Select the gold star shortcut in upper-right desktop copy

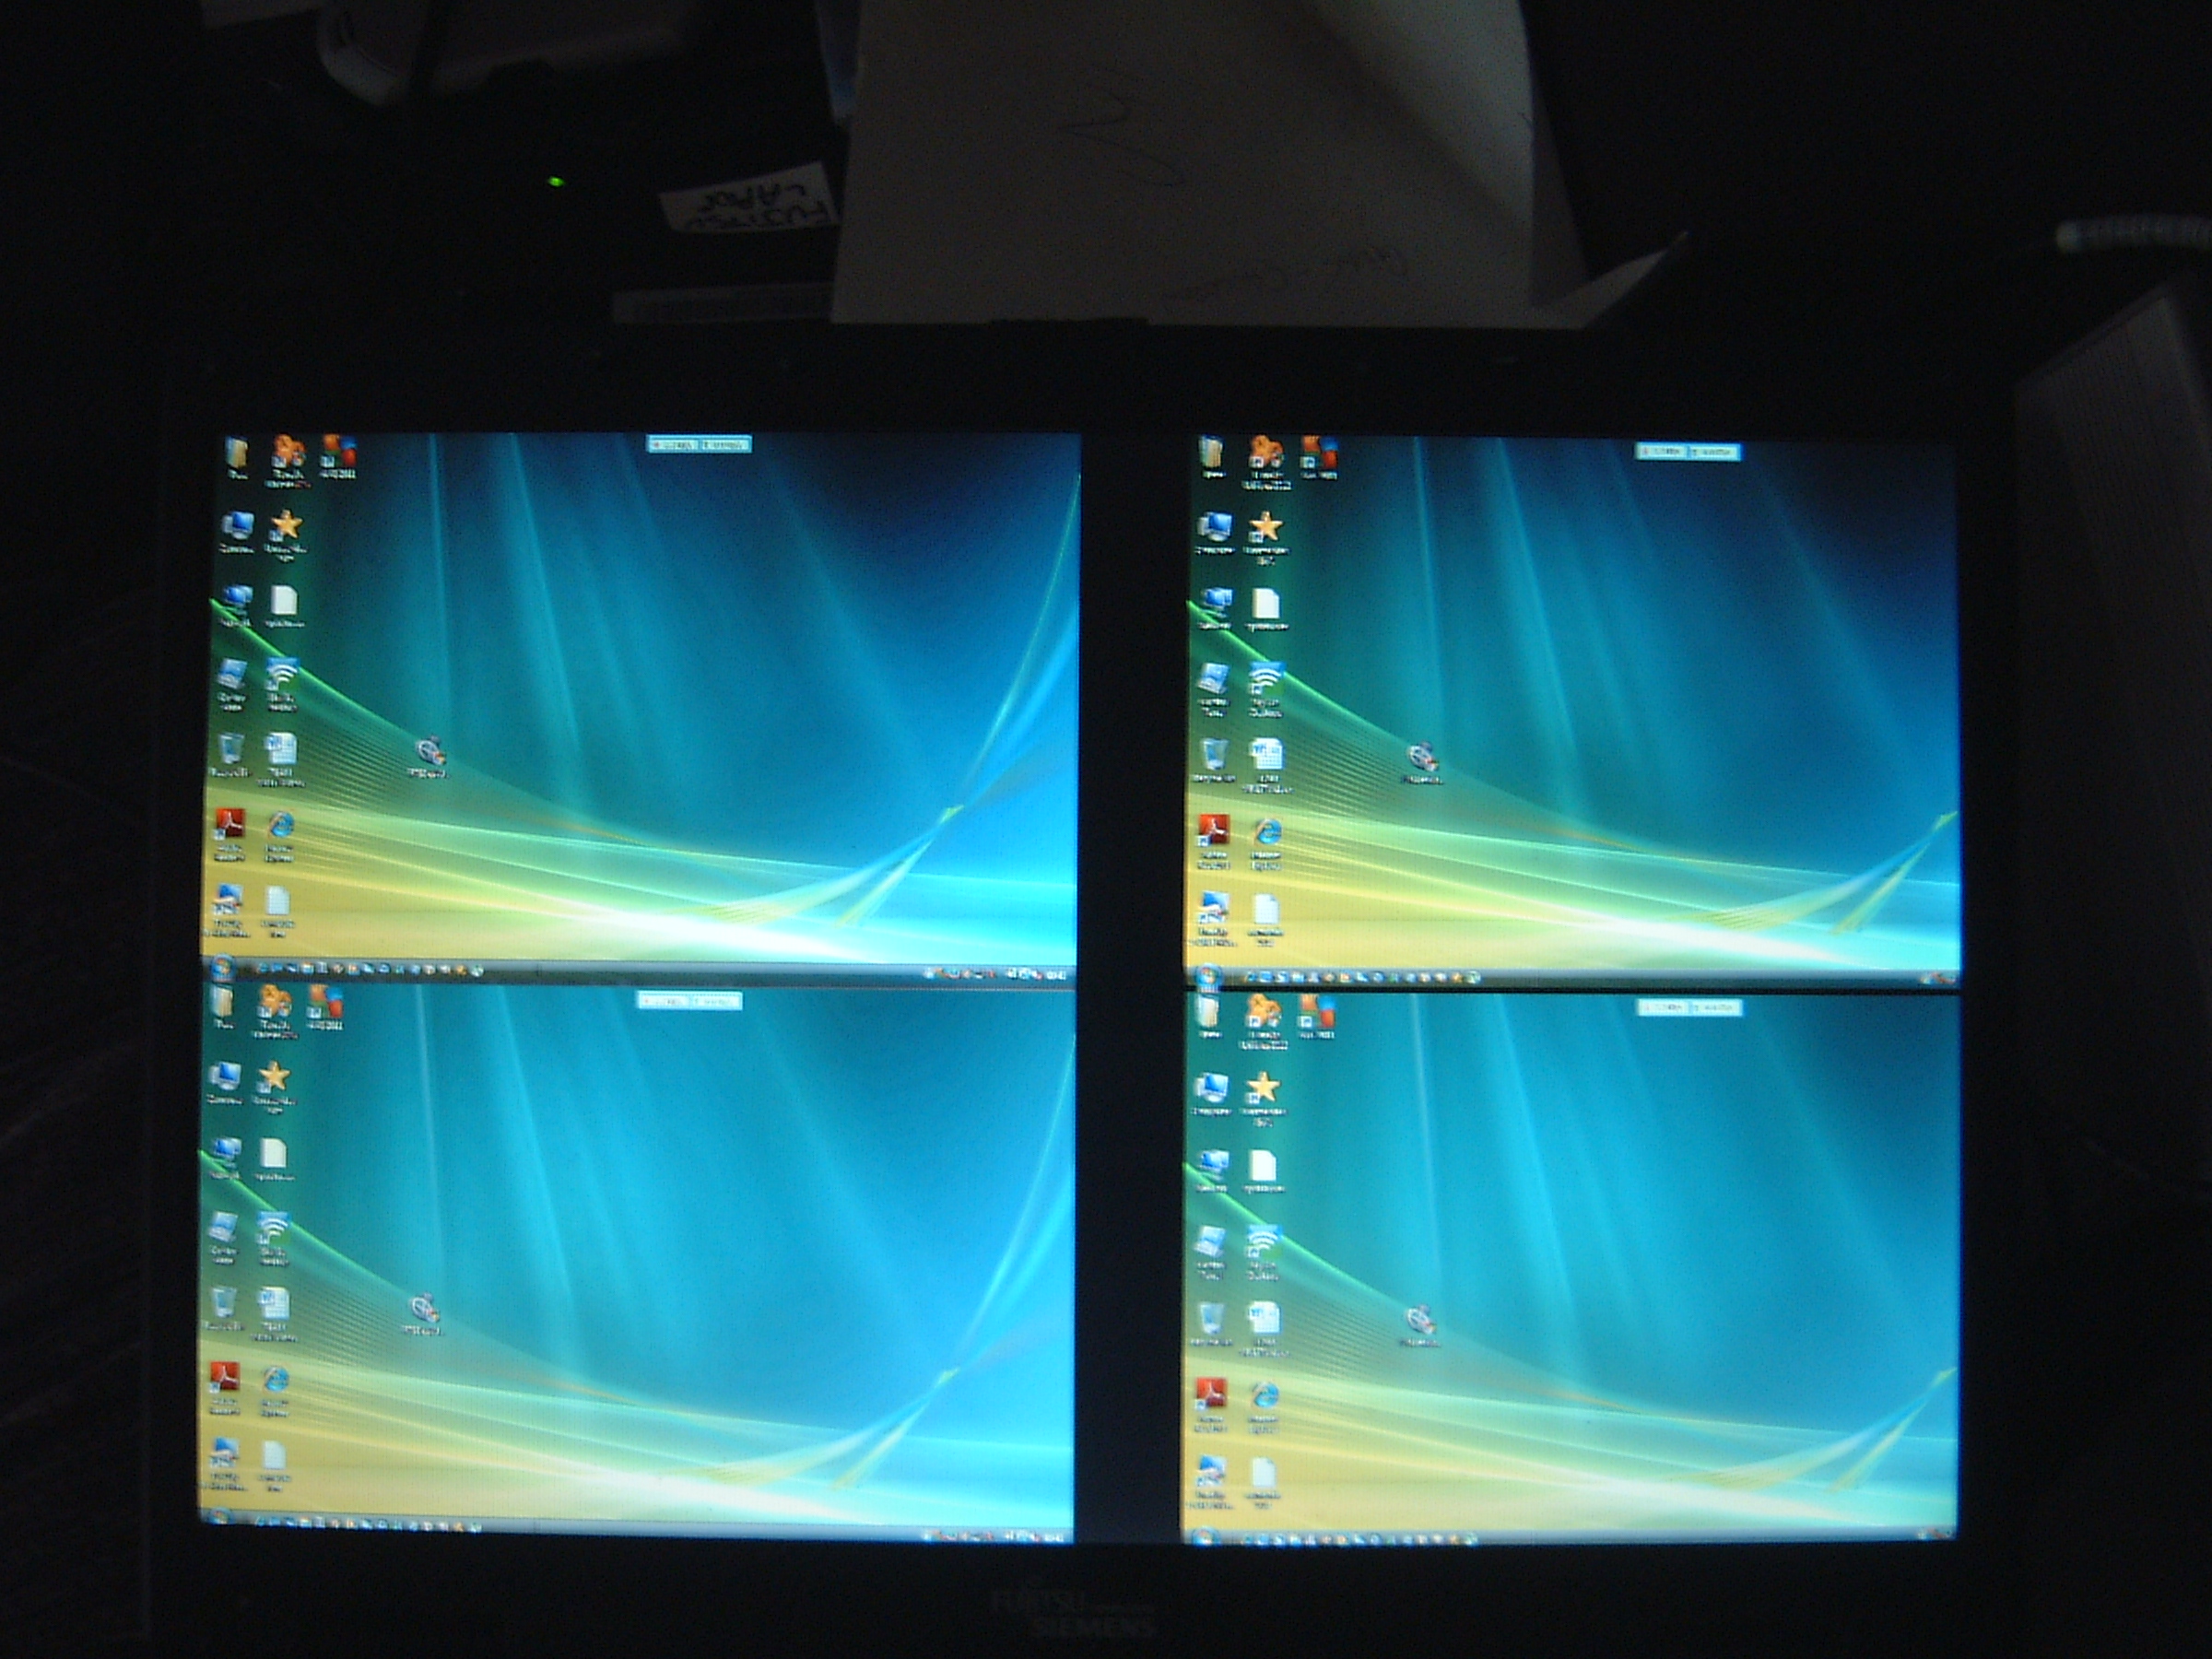click(x=1266, y=526)
